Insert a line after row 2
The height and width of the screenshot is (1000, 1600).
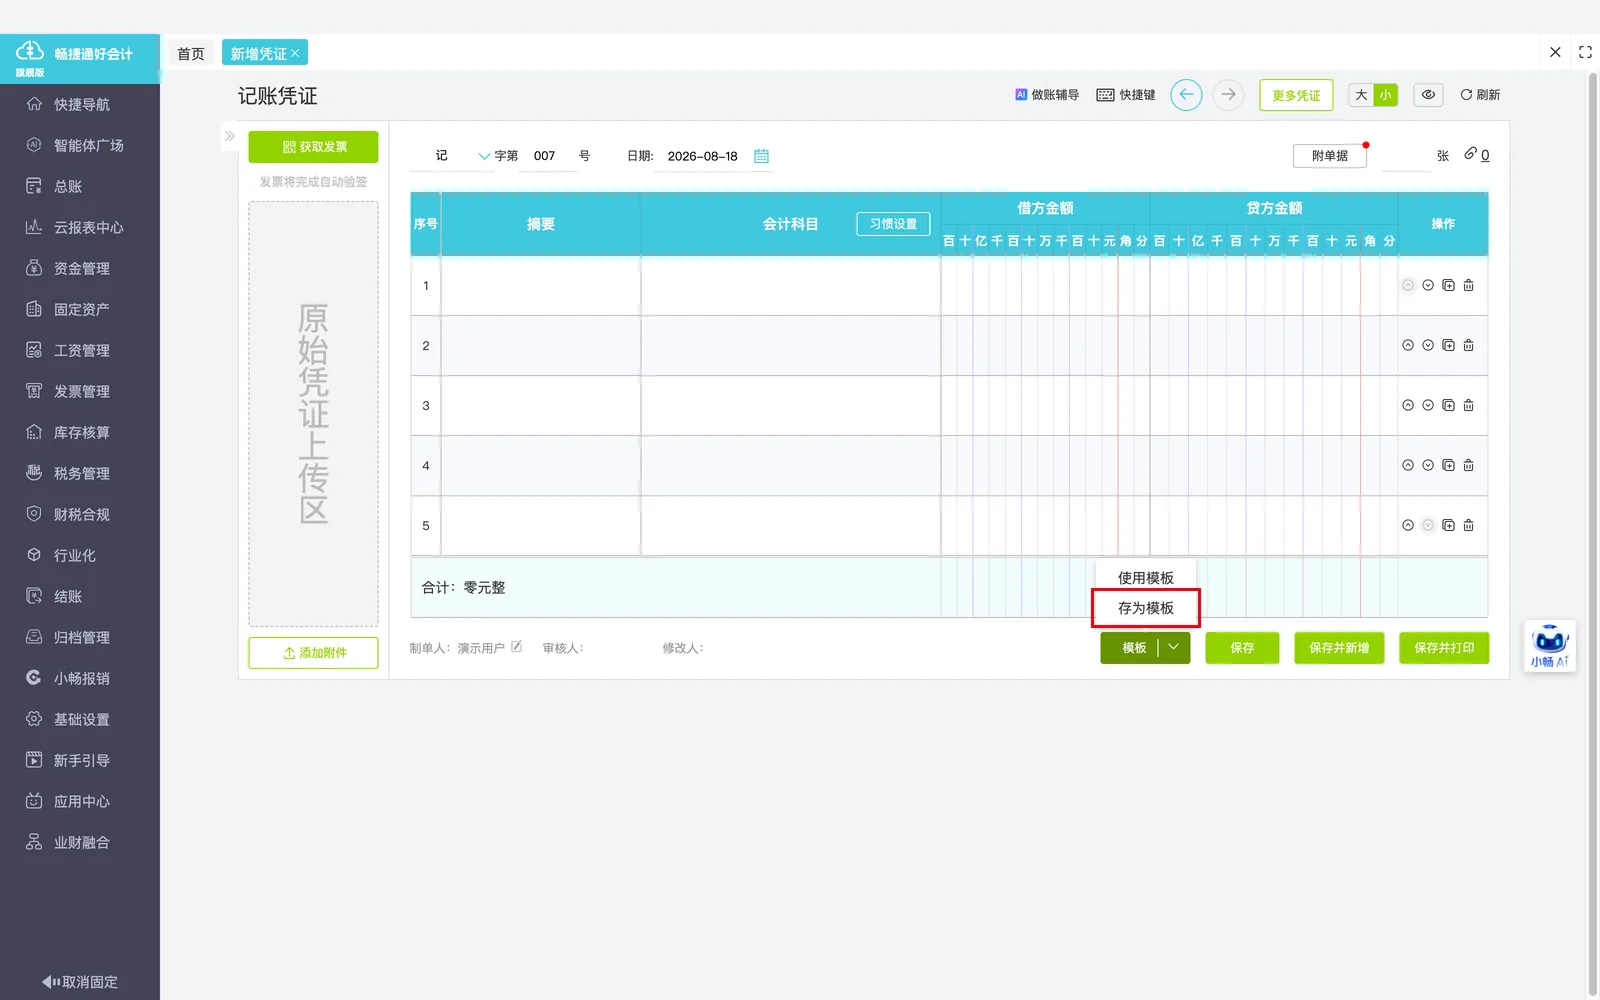(x=1448, y=346)
